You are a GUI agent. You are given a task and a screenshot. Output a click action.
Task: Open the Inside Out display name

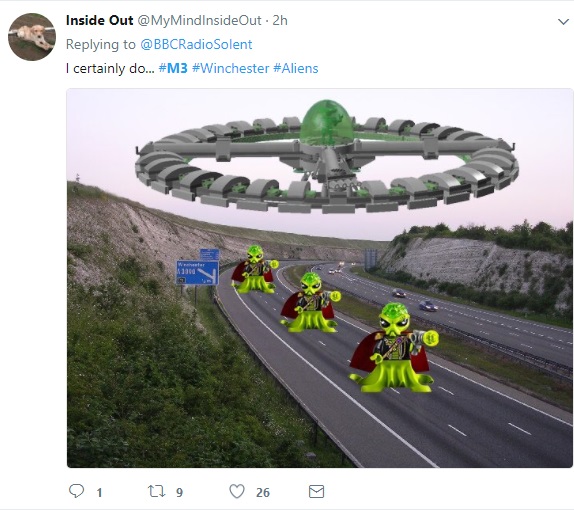click(99, 21)
